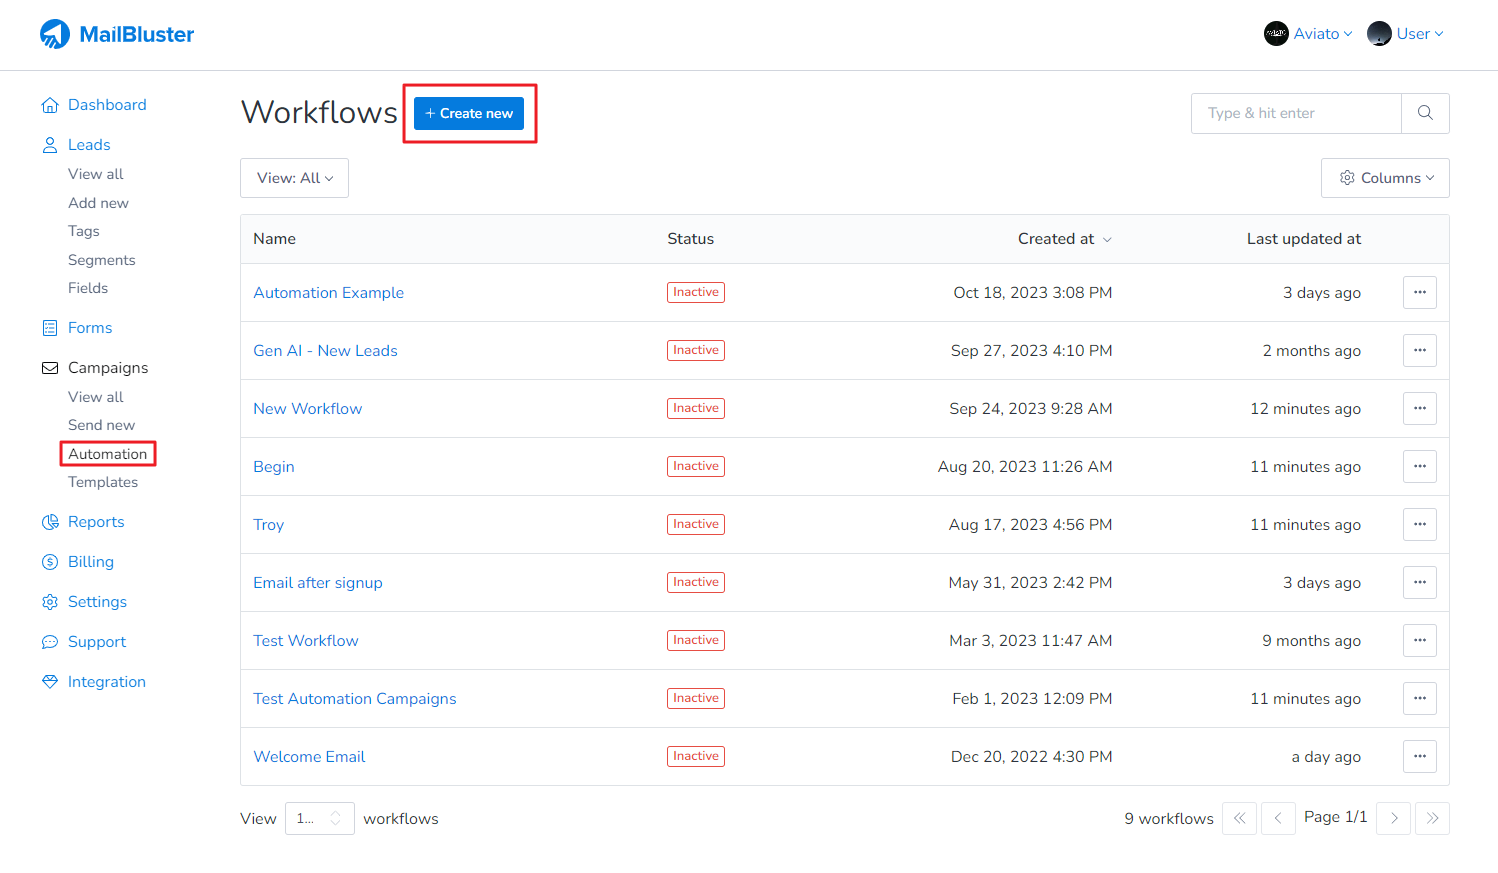
Task: Focus the Type & hit enter search field
Action: coord(1296,113)
